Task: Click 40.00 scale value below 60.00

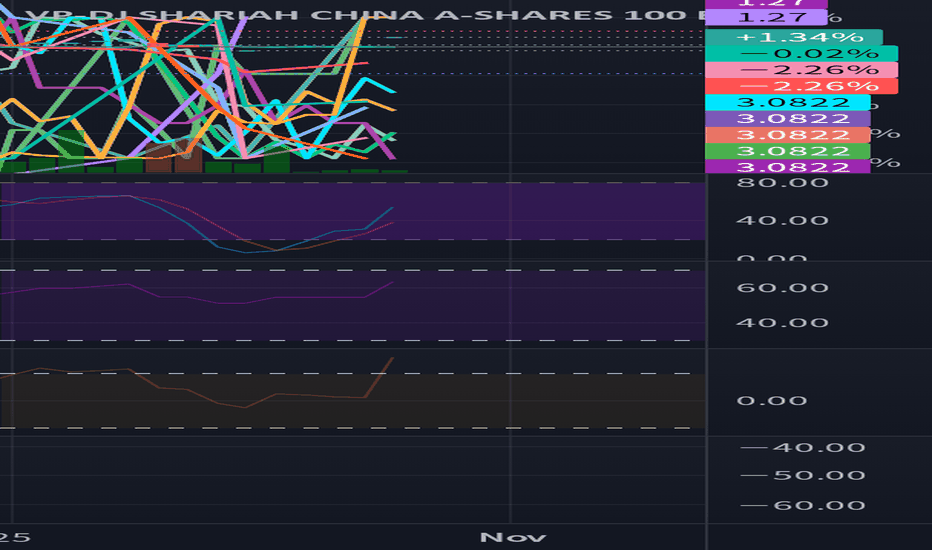Action: [782, 323]
